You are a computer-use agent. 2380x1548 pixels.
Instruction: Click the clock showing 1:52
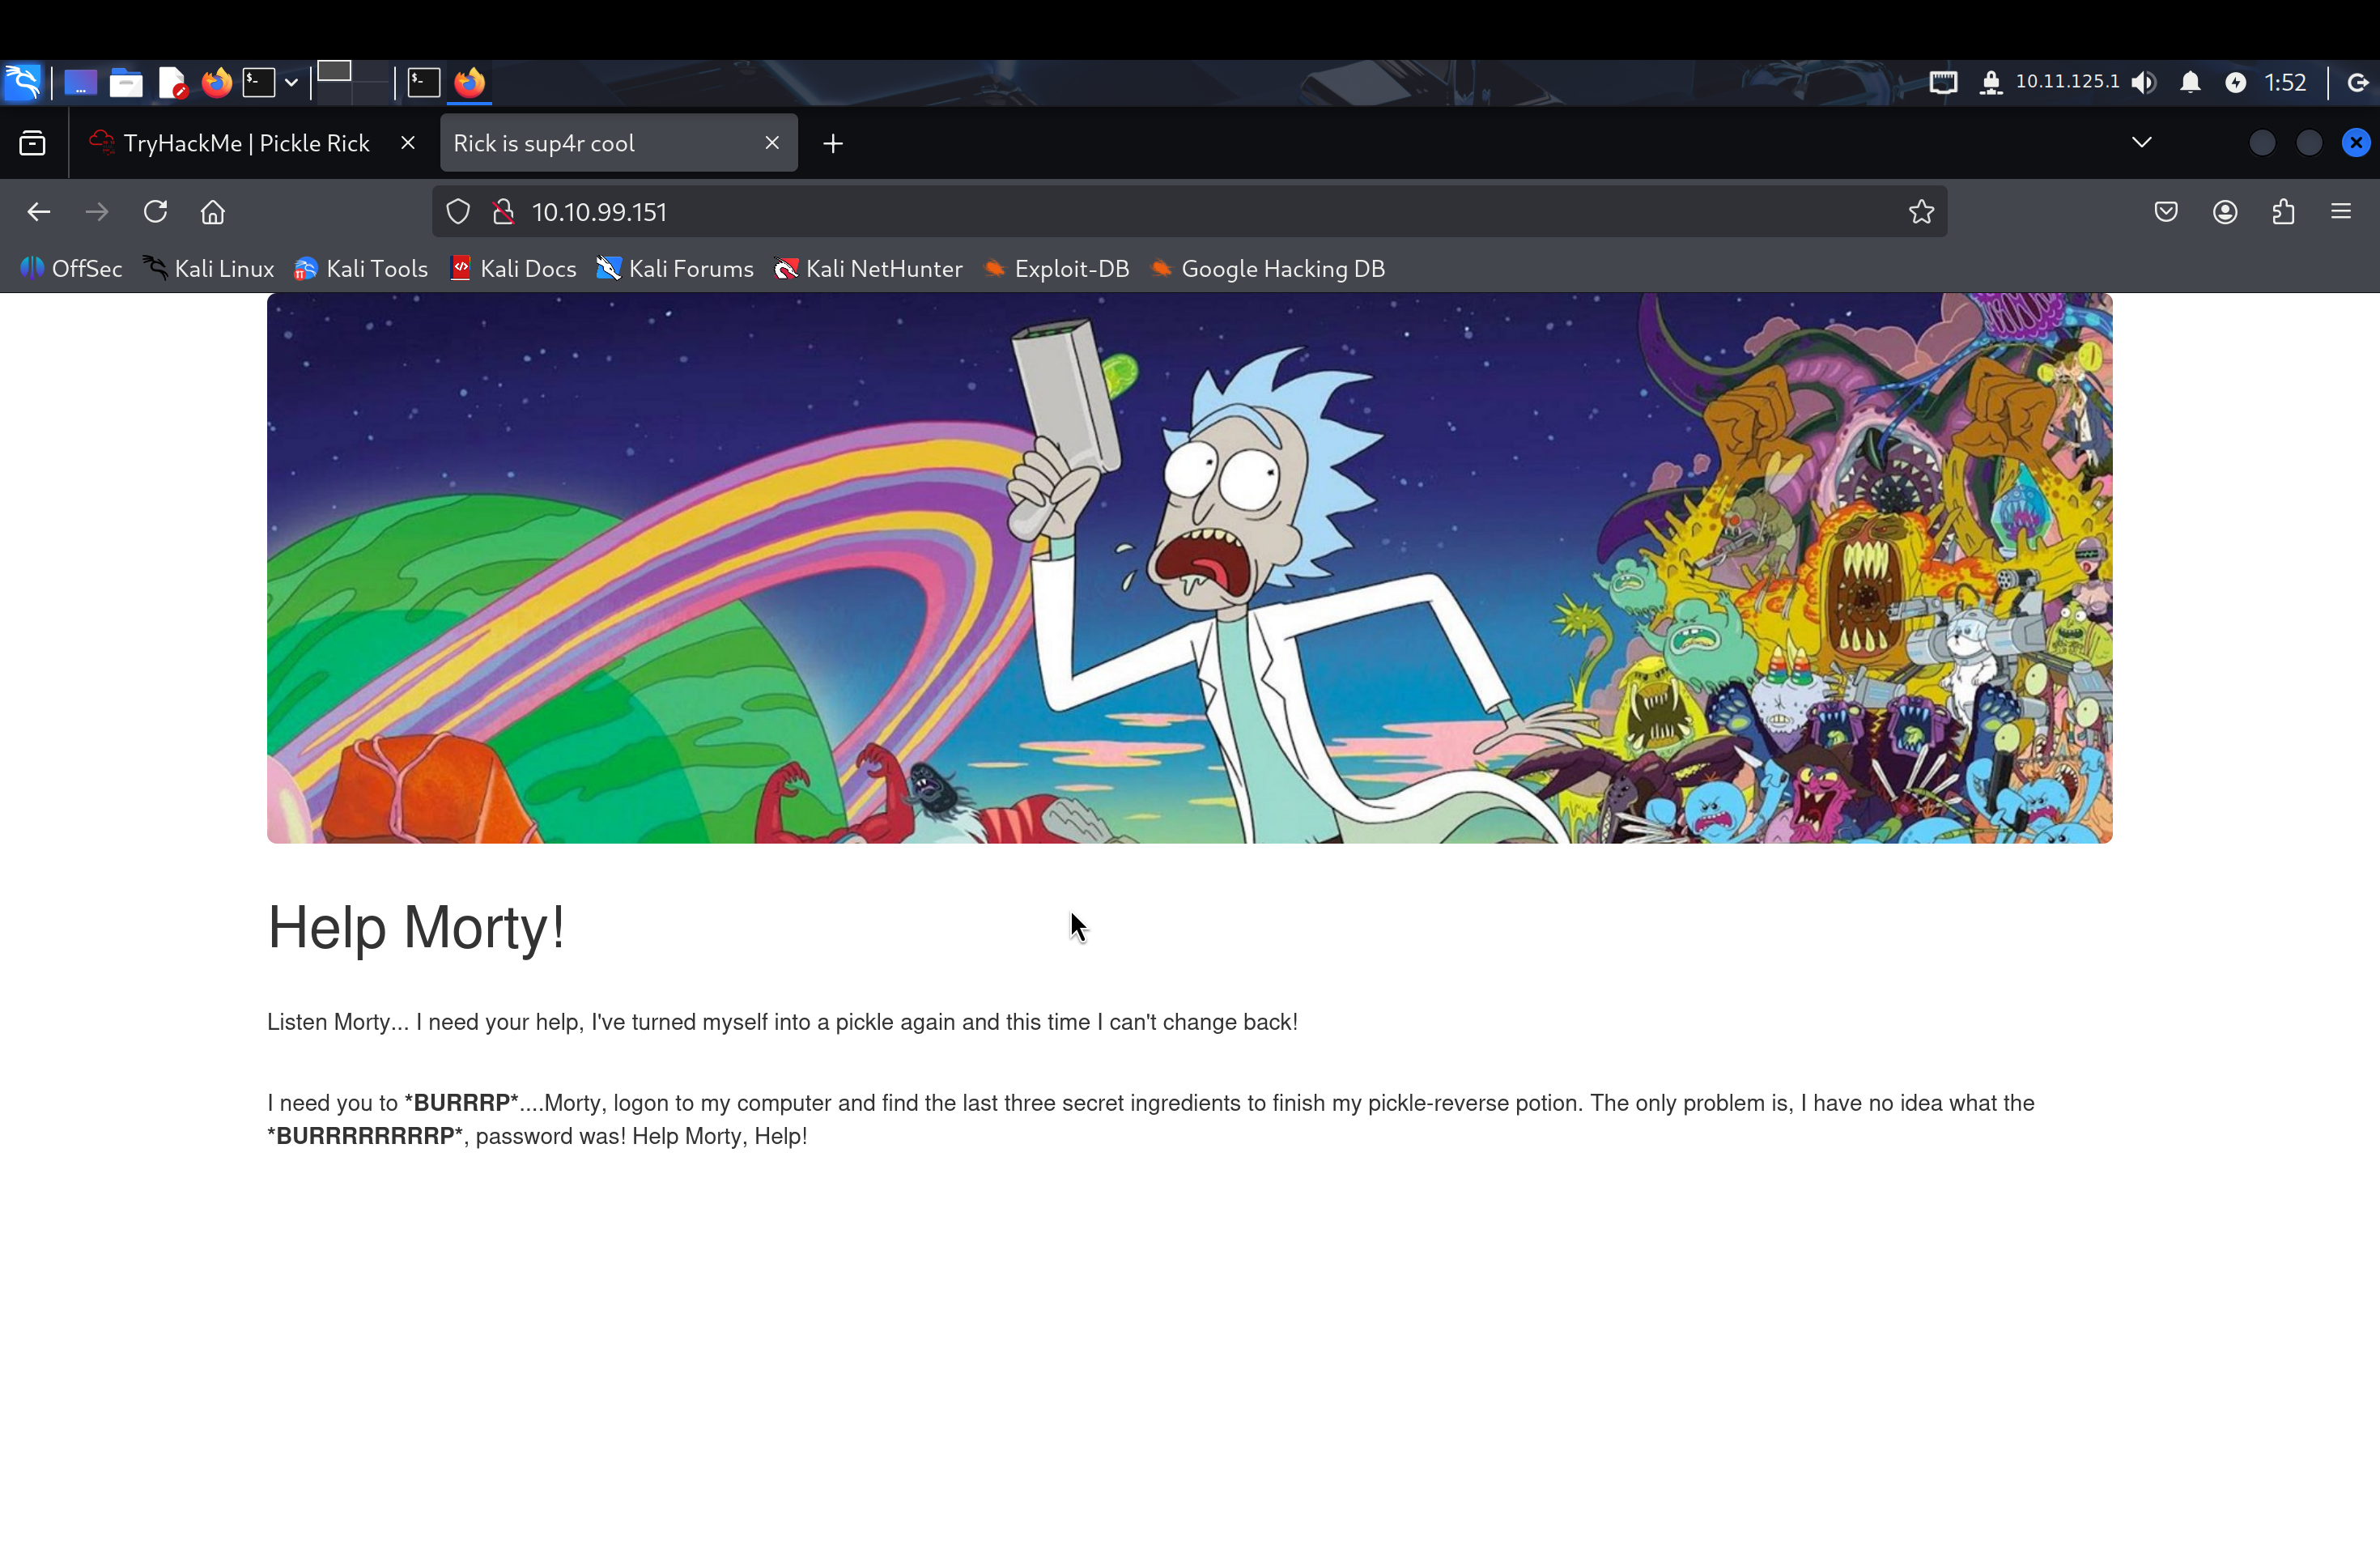click(x=2285, y=82)
